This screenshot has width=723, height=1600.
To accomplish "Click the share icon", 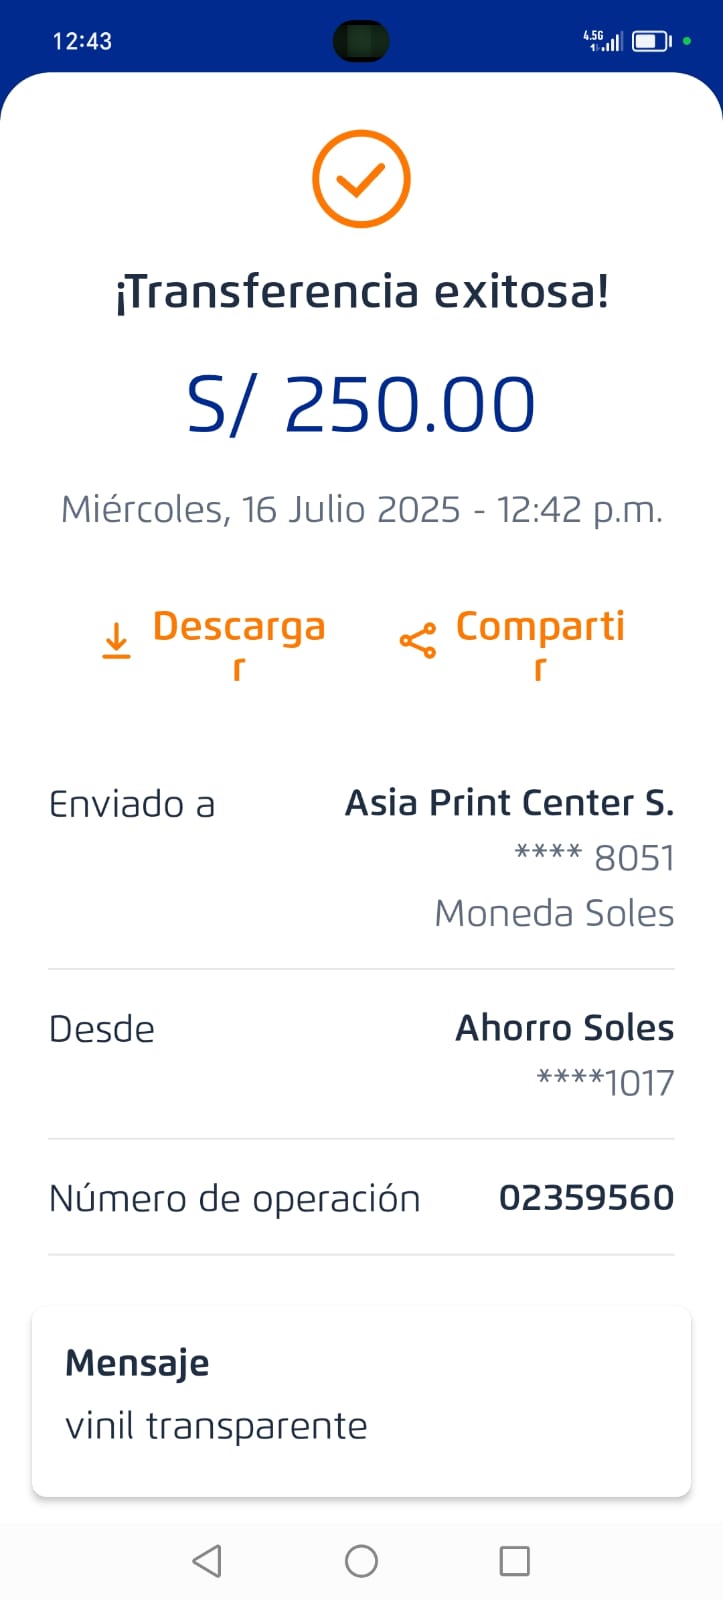I will click(x=417, y=641).
